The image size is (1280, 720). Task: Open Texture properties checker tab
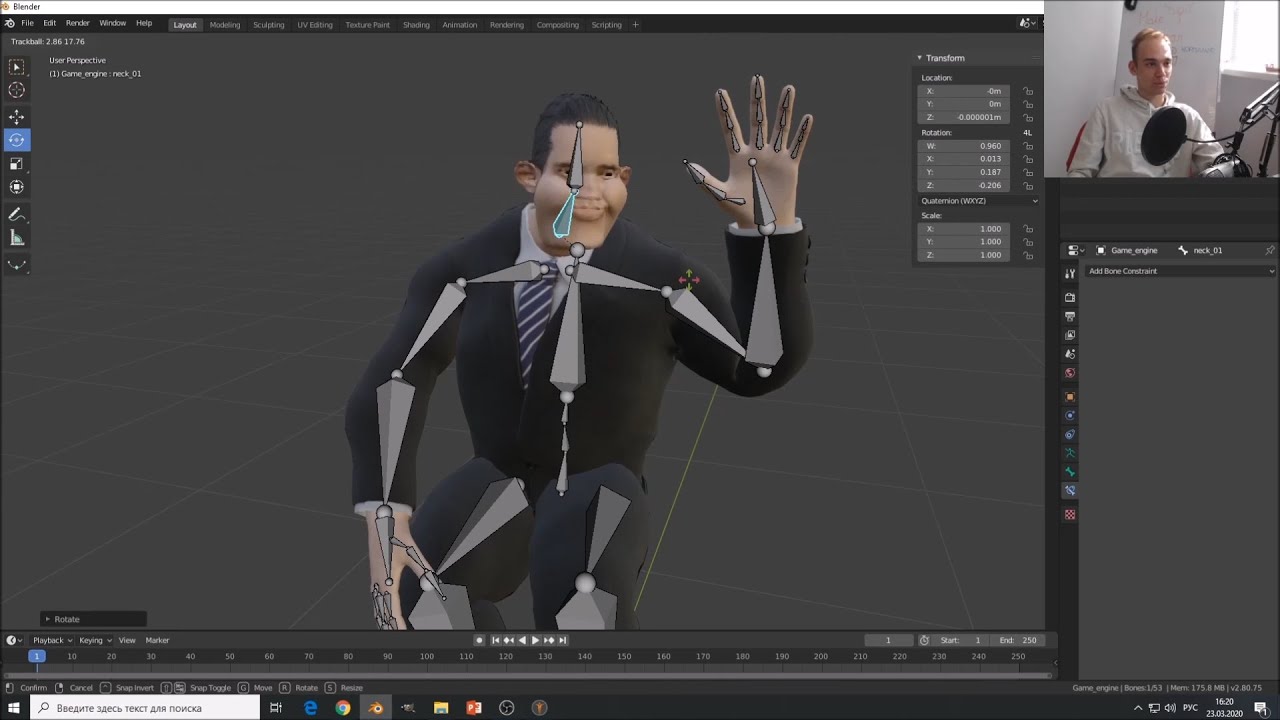(1070, 514)
